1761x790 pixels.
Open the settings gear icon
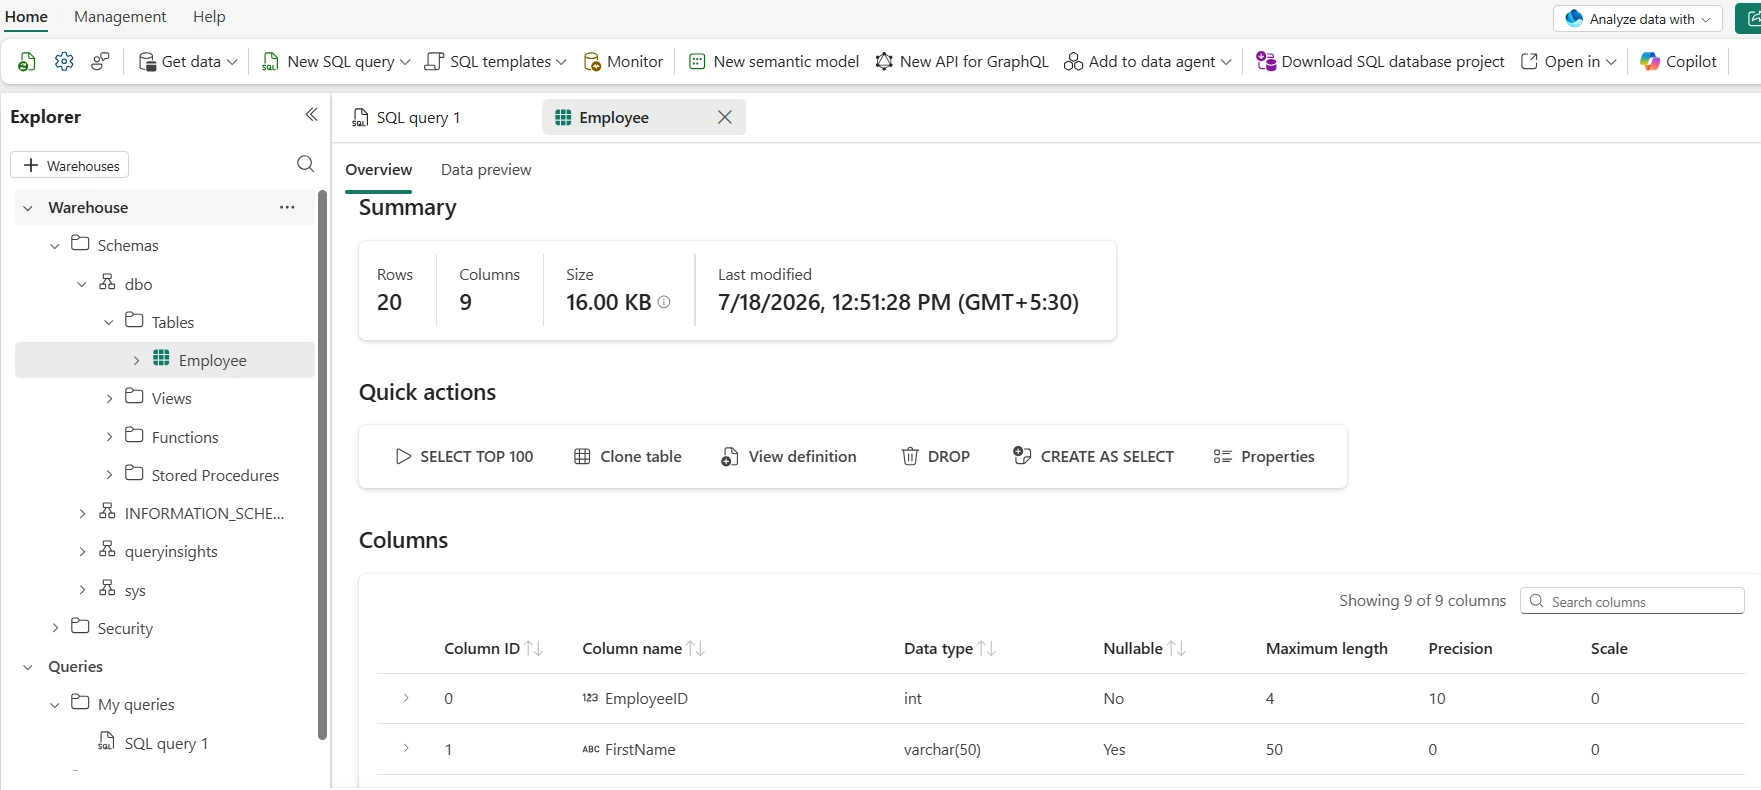pos(64,61)
